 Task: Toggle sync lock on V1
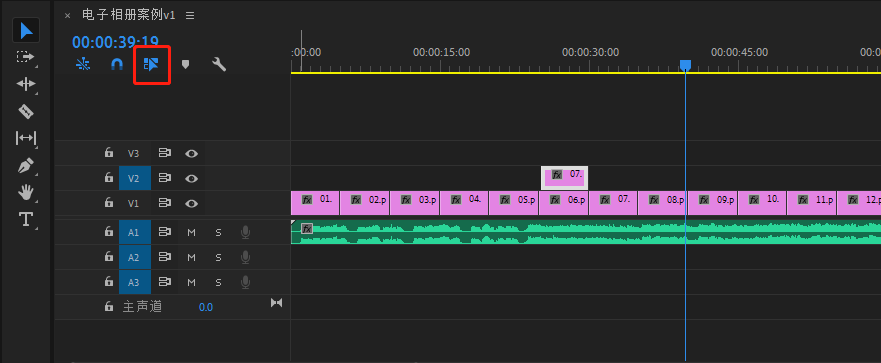coord(165,203)
